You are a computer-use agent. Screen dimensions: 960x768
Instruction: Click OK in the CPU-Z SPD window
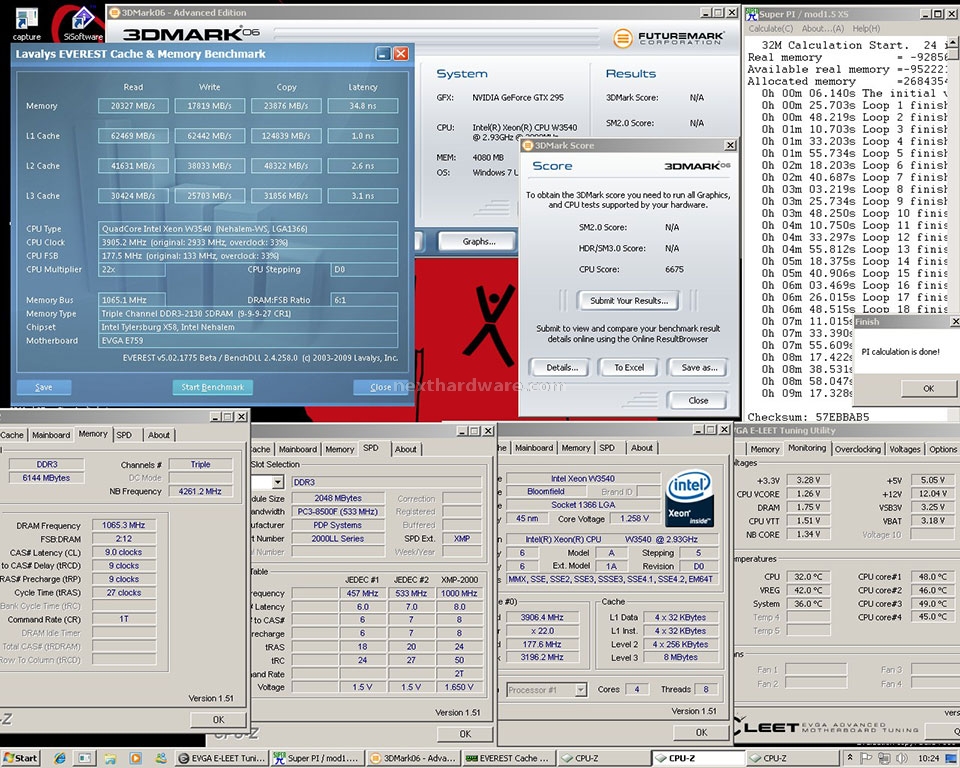tap(465, 734)
